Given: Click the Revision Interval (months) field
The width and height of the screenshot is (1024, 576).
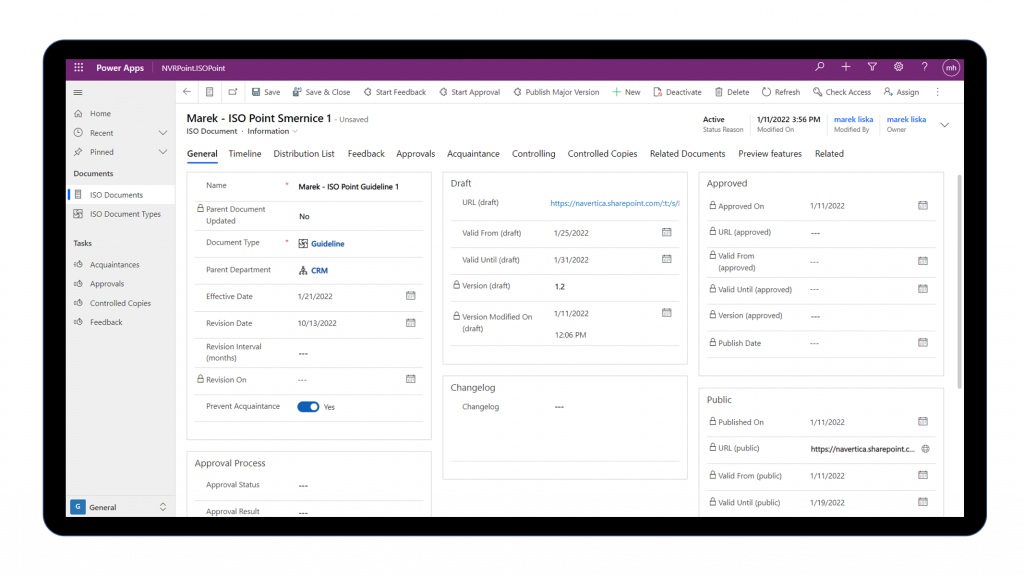Looking at the screenshot, I should (x=359, y=353).
